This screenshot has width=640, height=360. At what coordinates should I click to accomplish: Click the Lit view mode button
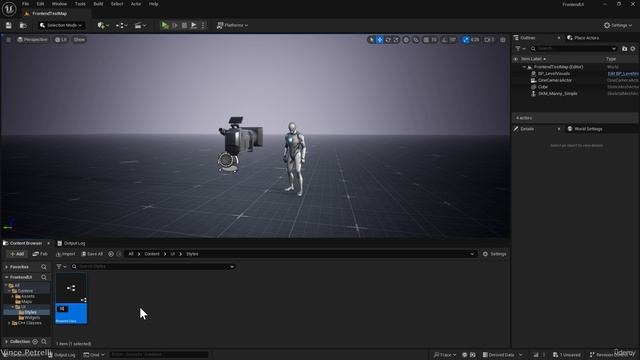[61, 40]
